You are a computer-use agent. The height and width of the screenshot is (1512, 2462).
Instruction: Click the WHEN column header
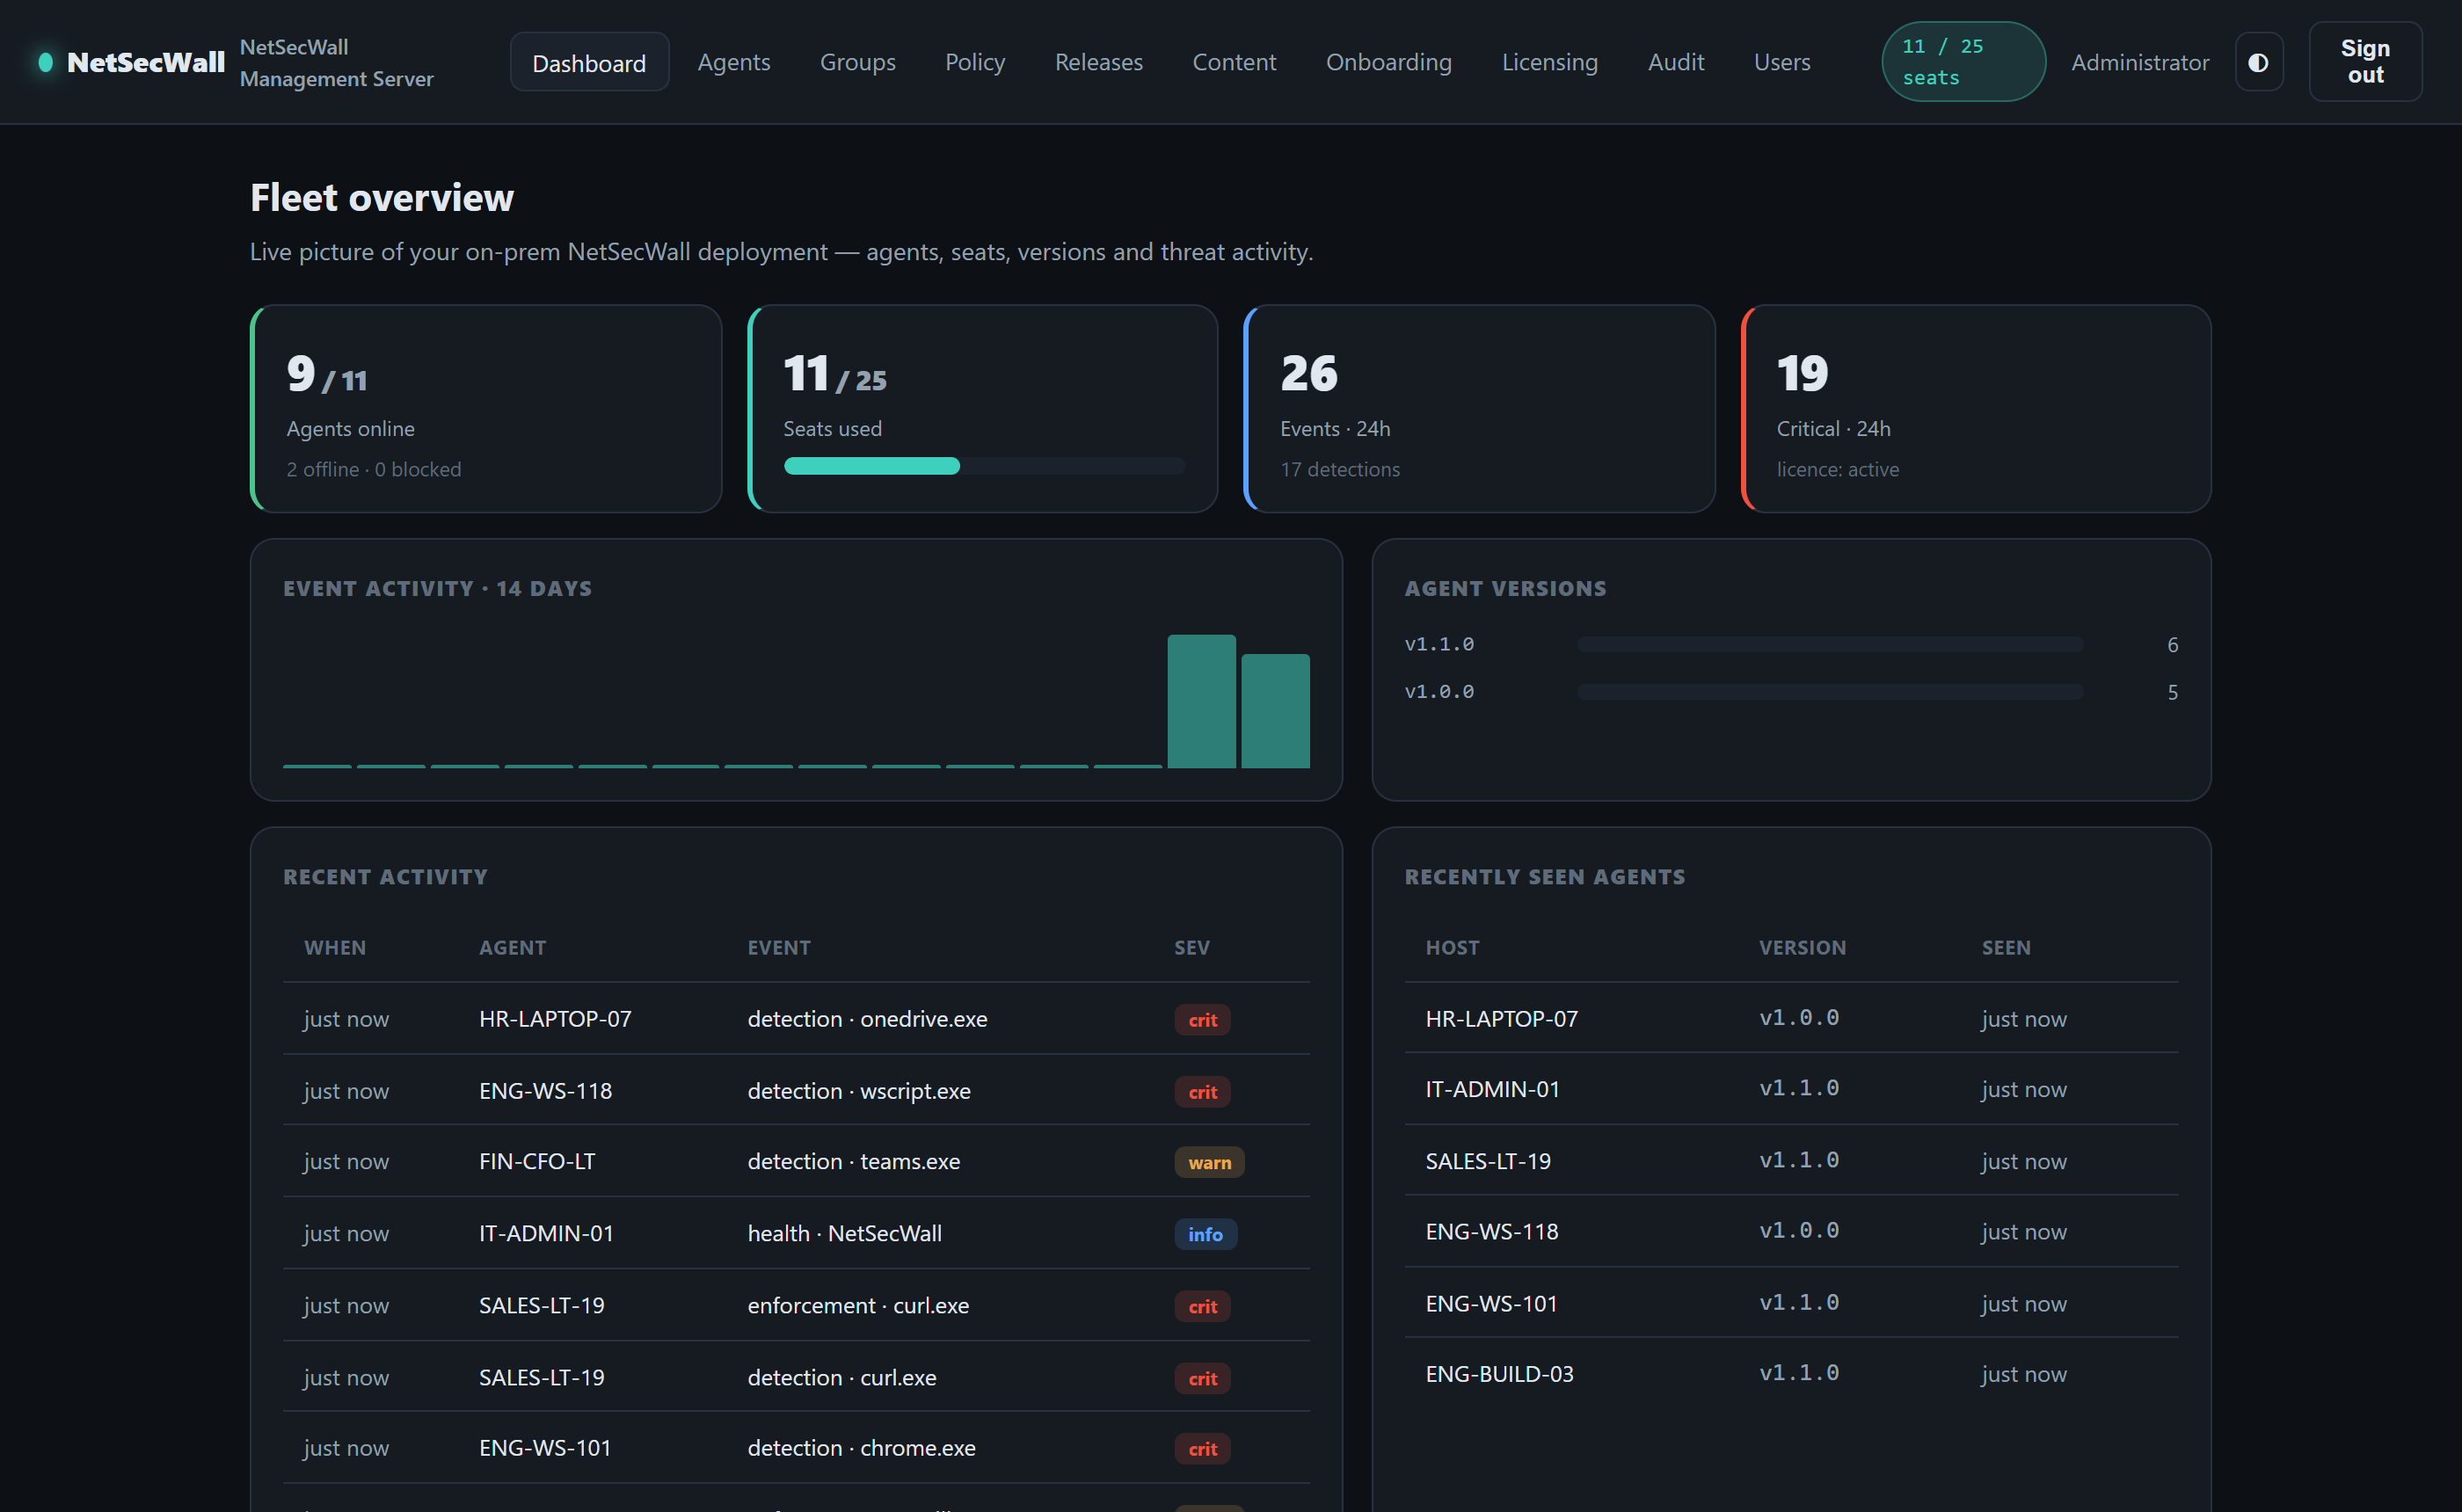pyautogui.click(x=335, y=947)
